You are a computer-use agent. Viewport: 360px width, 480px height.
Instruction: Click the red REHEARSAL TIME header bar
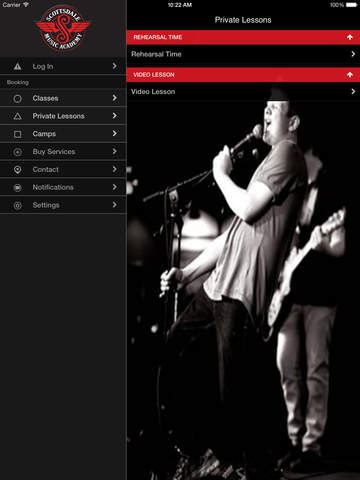243,37
